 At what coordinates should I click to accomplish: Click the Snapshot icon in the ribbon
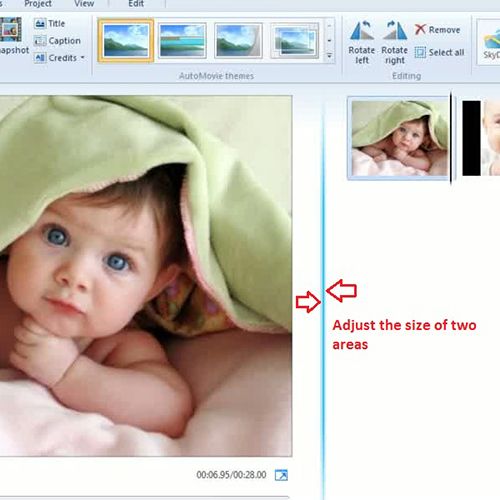(11, 36)
